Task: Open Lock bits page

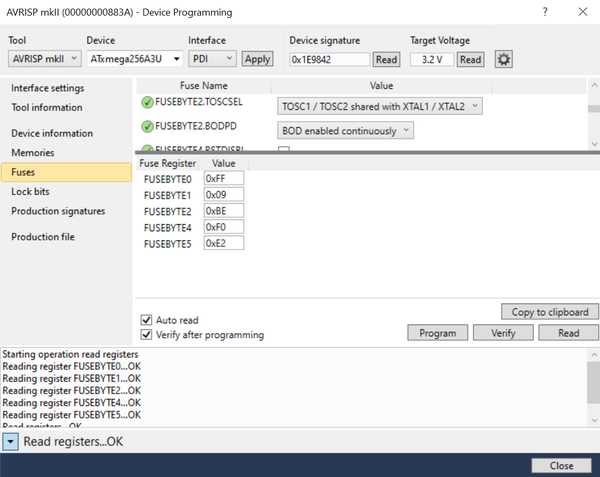Action: [x=30, y=192]
